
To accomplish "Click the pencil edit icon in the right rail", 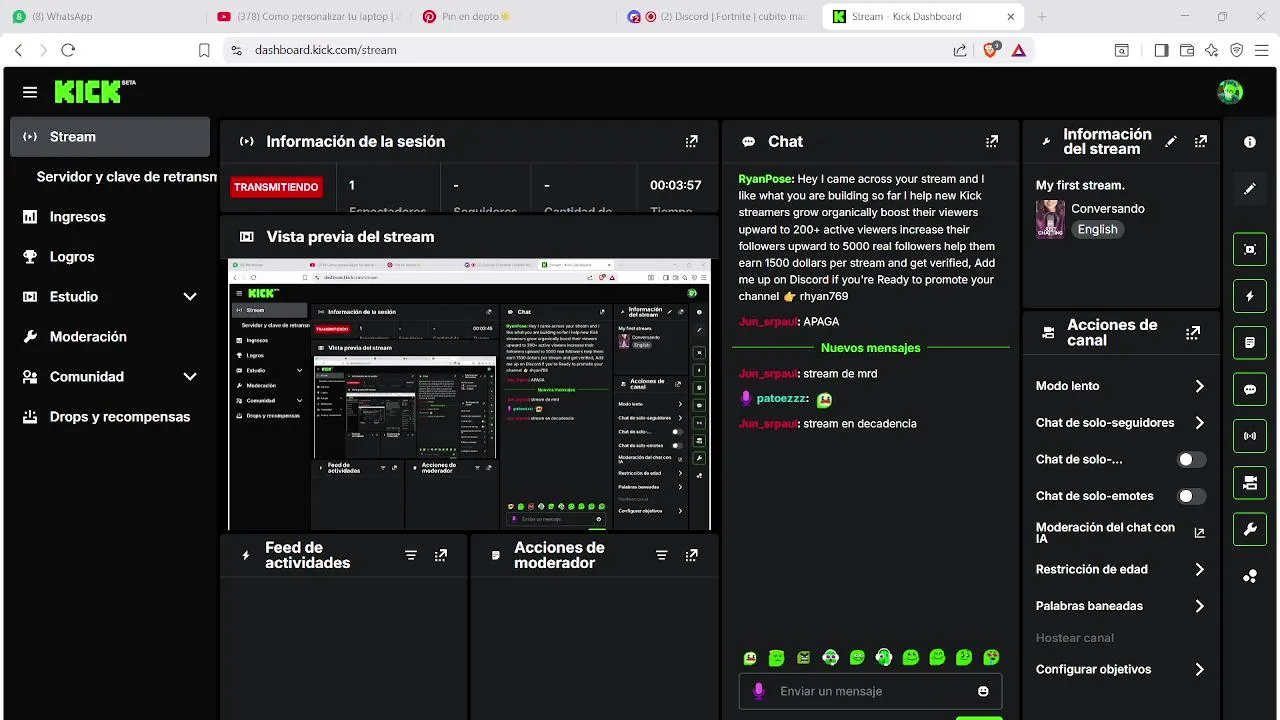I will point(1250,189).
